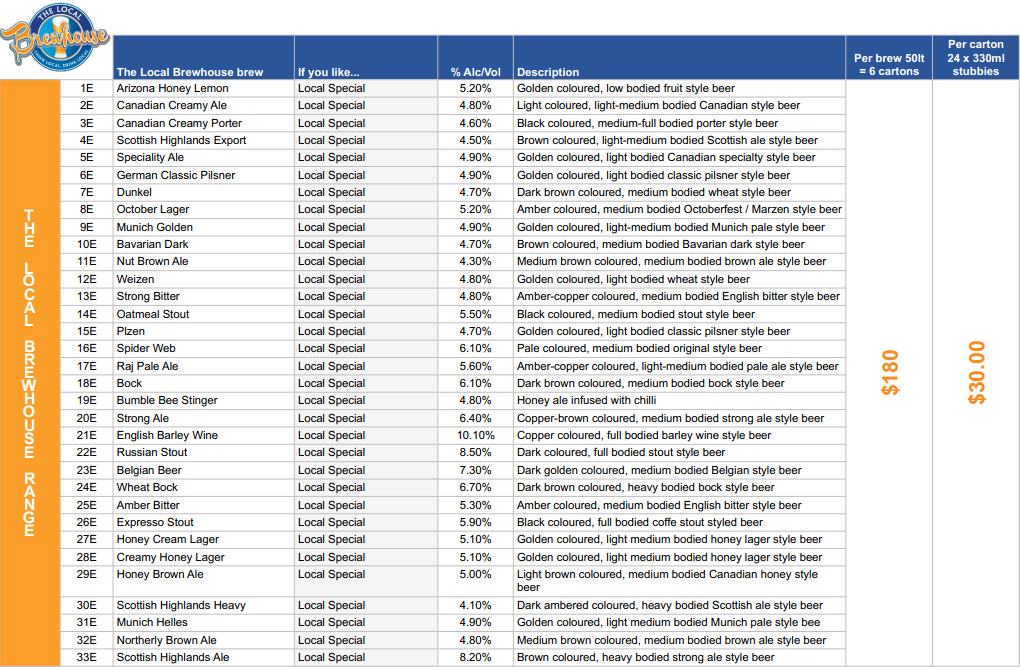Click the 10.10% alcohol value
Viewport: 1020px width, 667px height.
tap(476, 435)
